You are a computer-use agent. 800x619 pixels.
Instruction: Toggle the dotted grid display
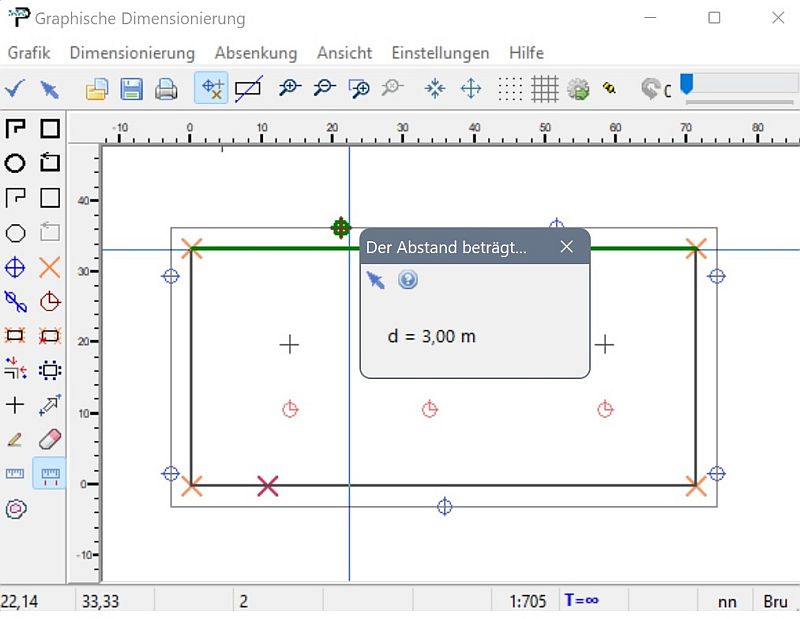[x=510, y=89]
